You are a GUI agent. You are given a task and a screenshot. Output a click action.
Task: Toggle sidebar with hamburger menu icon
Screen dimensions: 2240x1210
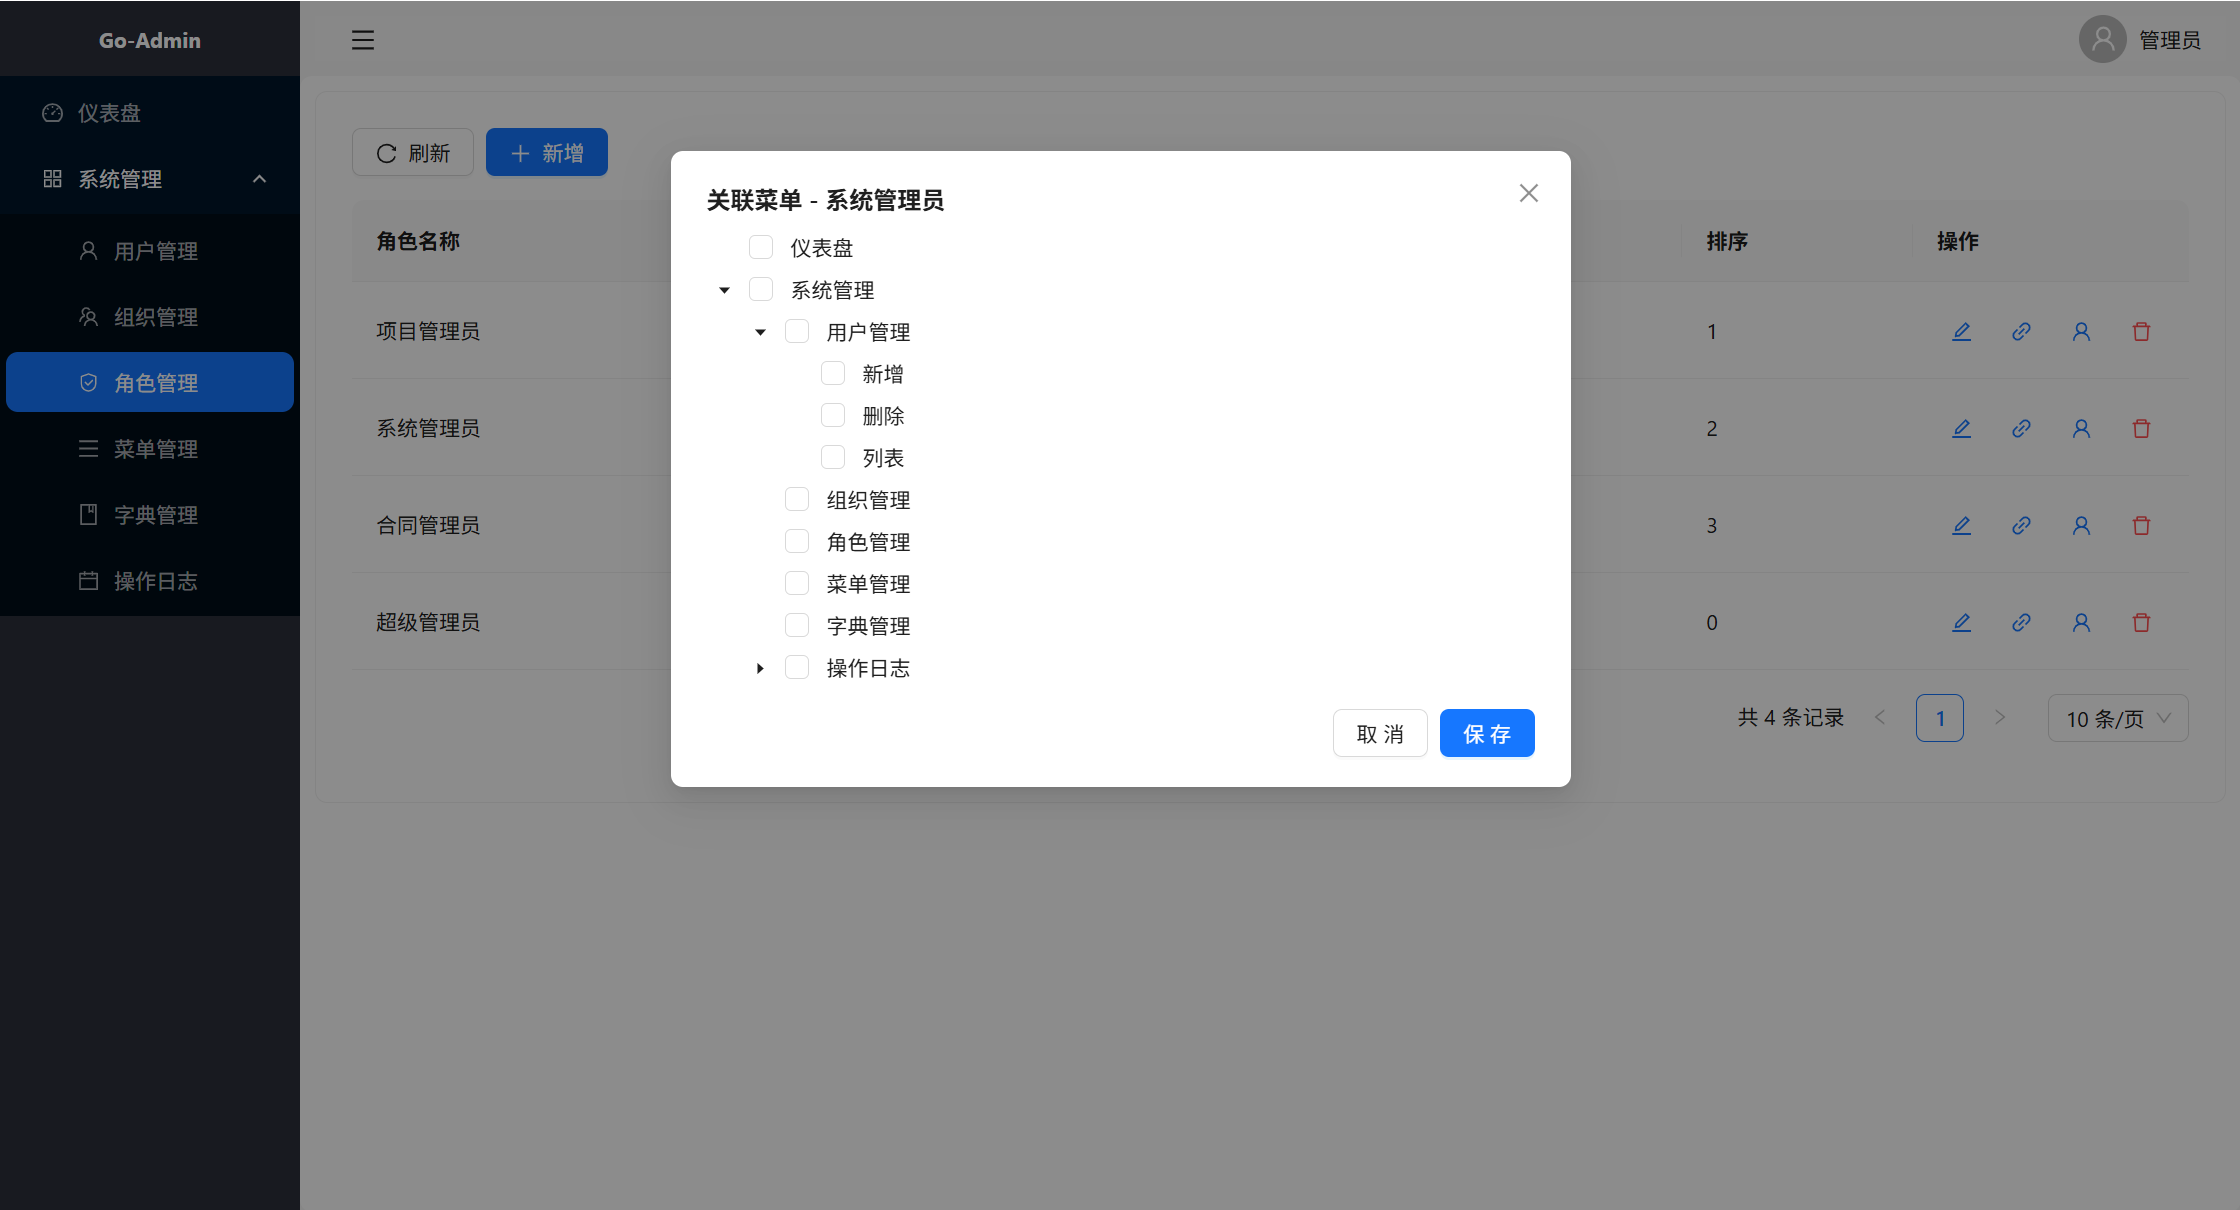[x=363, y=40]
